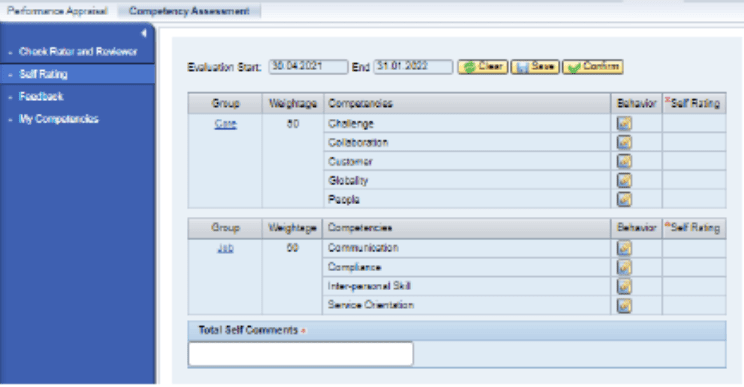Click Self Rating cell for People
Viewport: 744px width, 387px height.
coord(694,199)
